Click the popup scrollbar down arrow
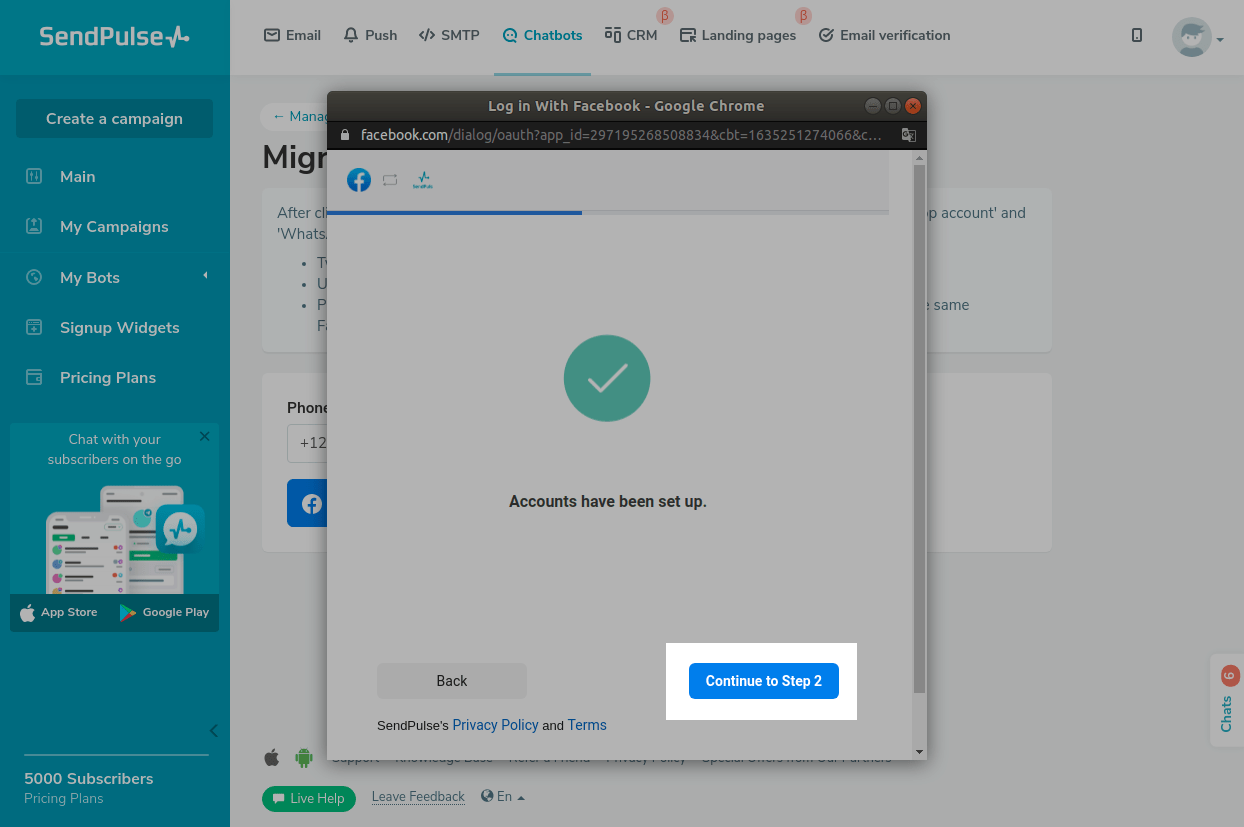Screen dimensions: 1244x827 tap(919, 752)
